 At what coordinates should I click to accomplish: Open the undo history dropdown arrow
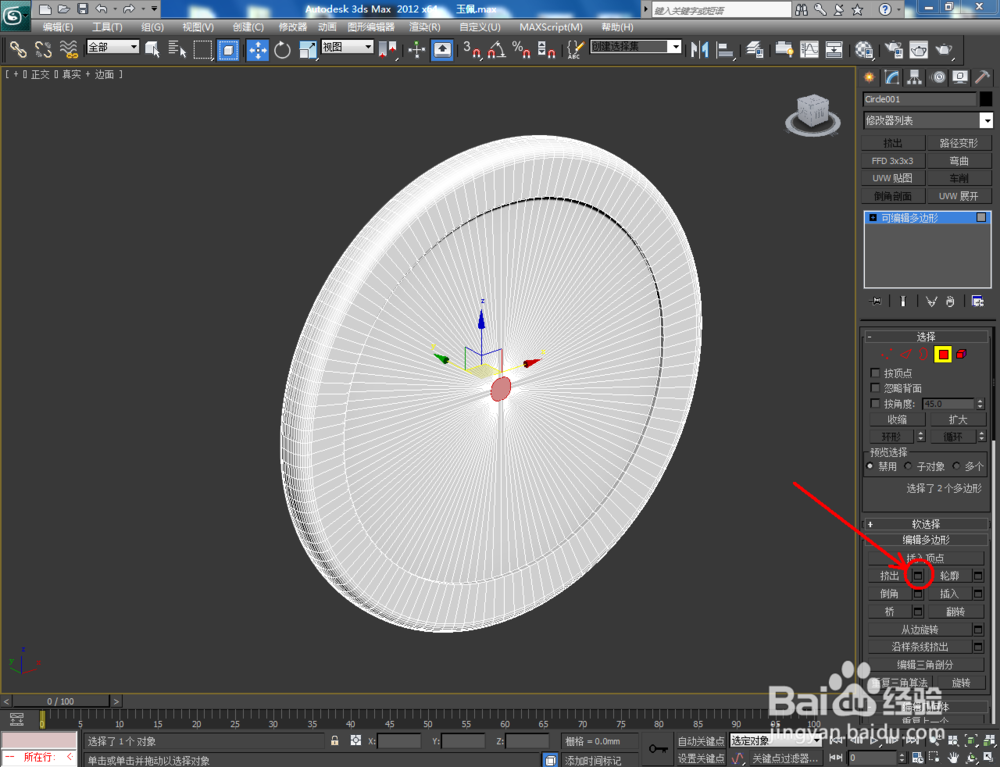click(115, 9)
